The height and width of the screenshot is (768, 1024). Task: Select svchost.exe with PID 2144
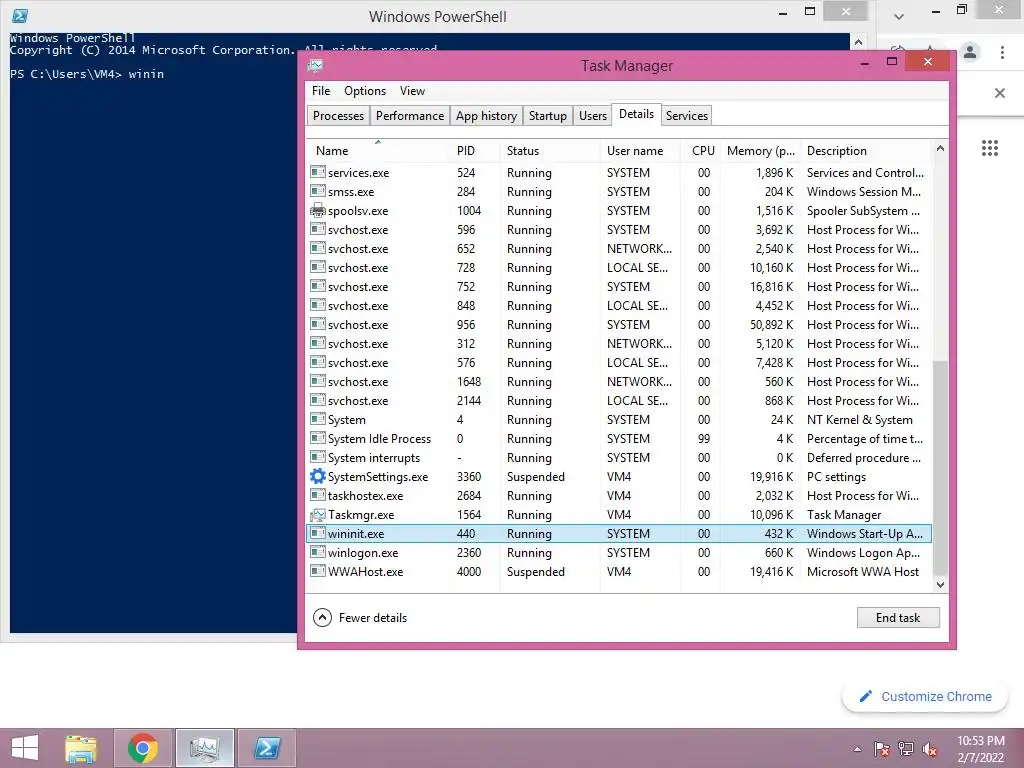pos(619,400)
